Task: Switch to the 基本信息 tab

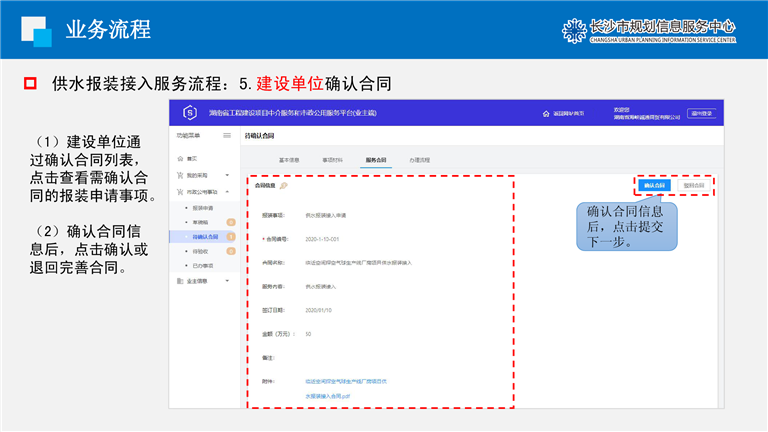Action: pyautogui.click(x=288, y=159)
